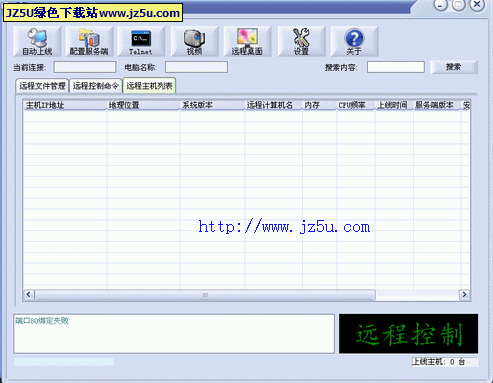Click the 远程计算机名 column header
Viewport: 493px width, 383px height.
273,105
